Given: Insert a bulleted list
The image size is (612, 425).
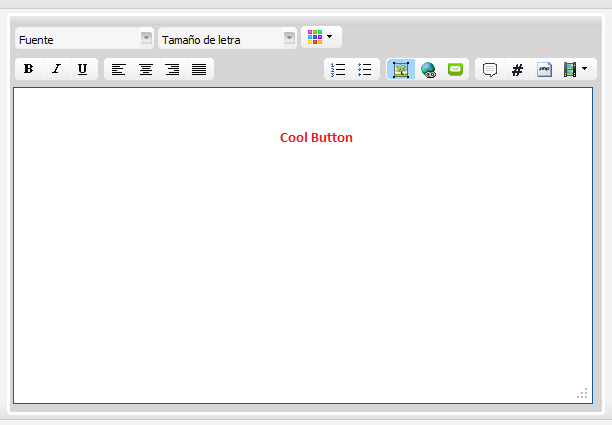Looking at the screenshot, I should (365, 70).
